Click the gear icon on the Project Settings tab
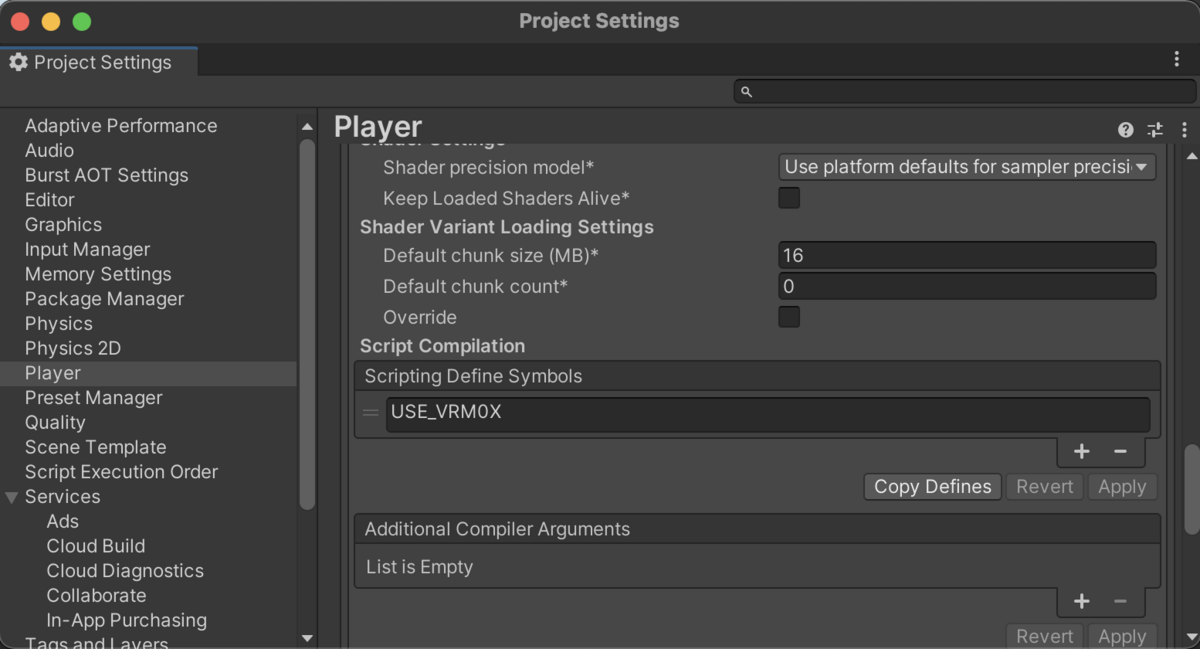Screen dimensions: 1200x649 [x=16, y=61]
